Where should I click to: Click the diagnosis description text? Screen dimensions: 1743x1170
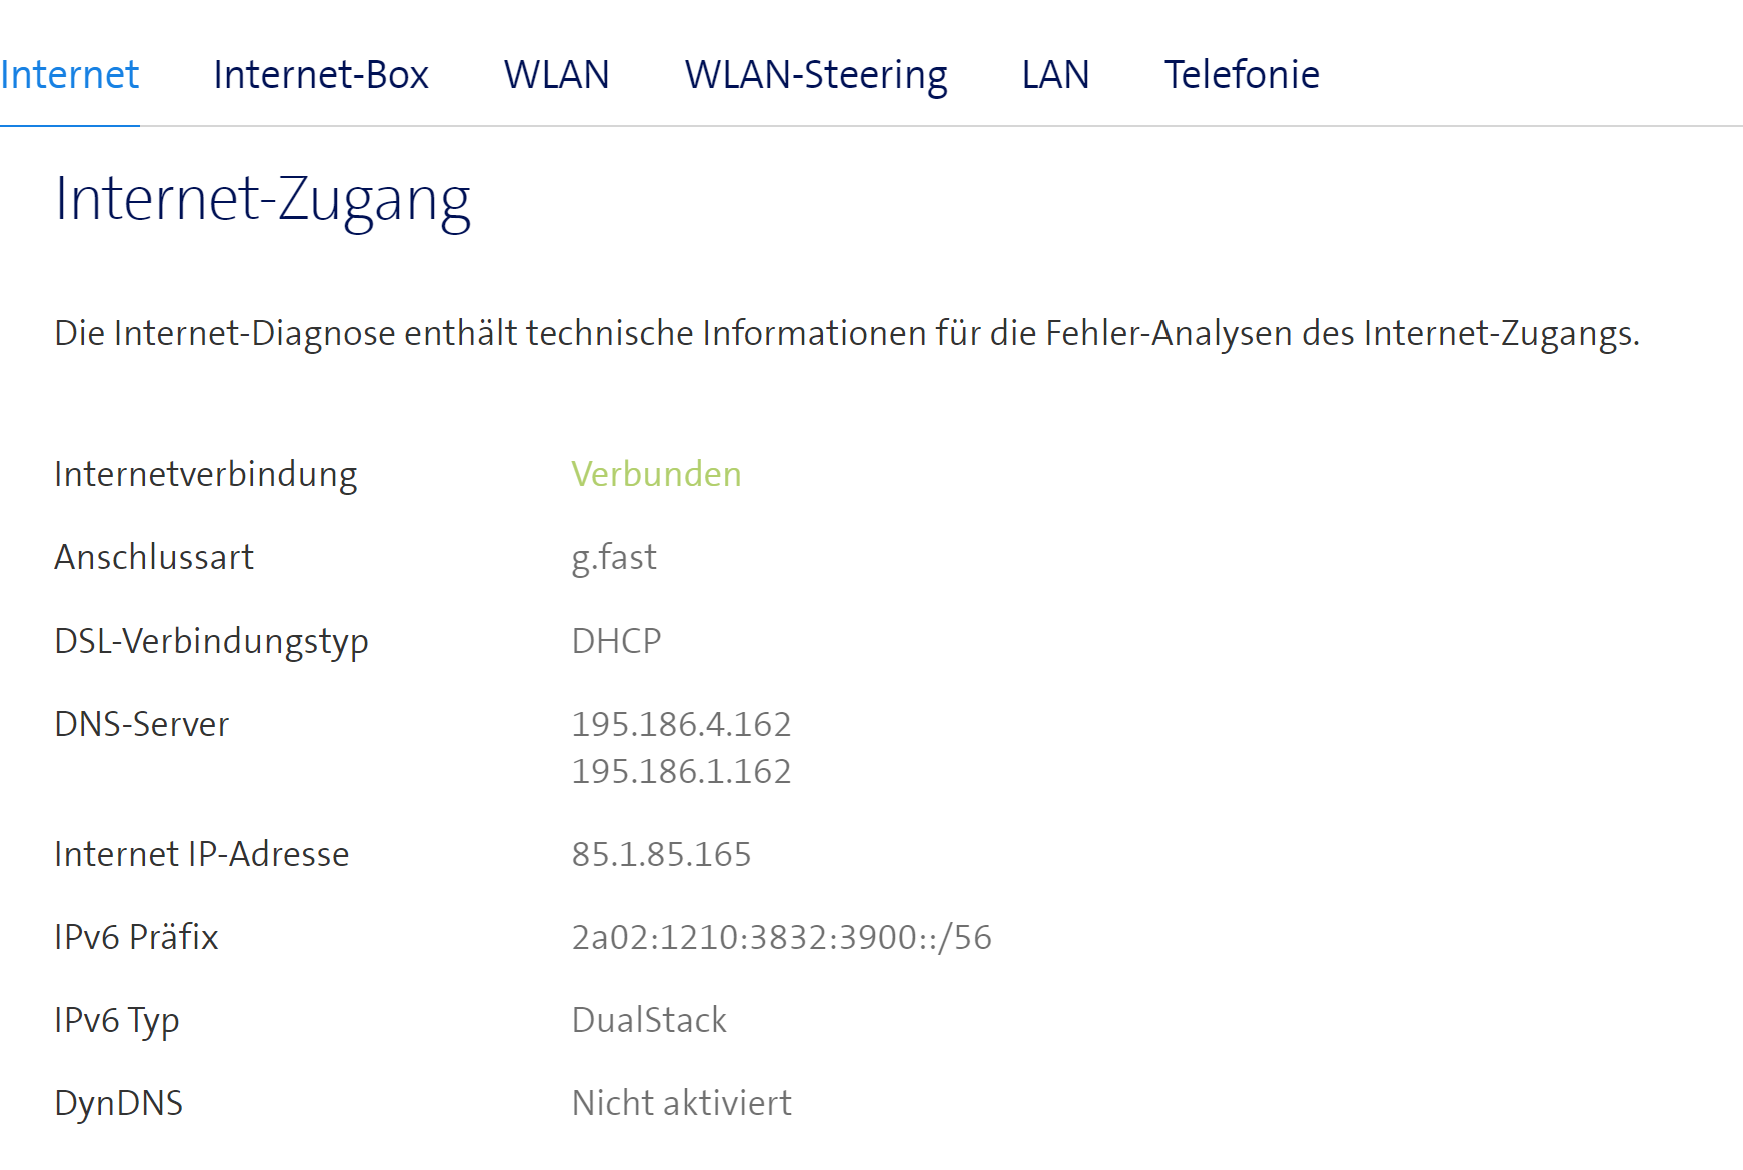pyautogui.click(x=748, y=334)
